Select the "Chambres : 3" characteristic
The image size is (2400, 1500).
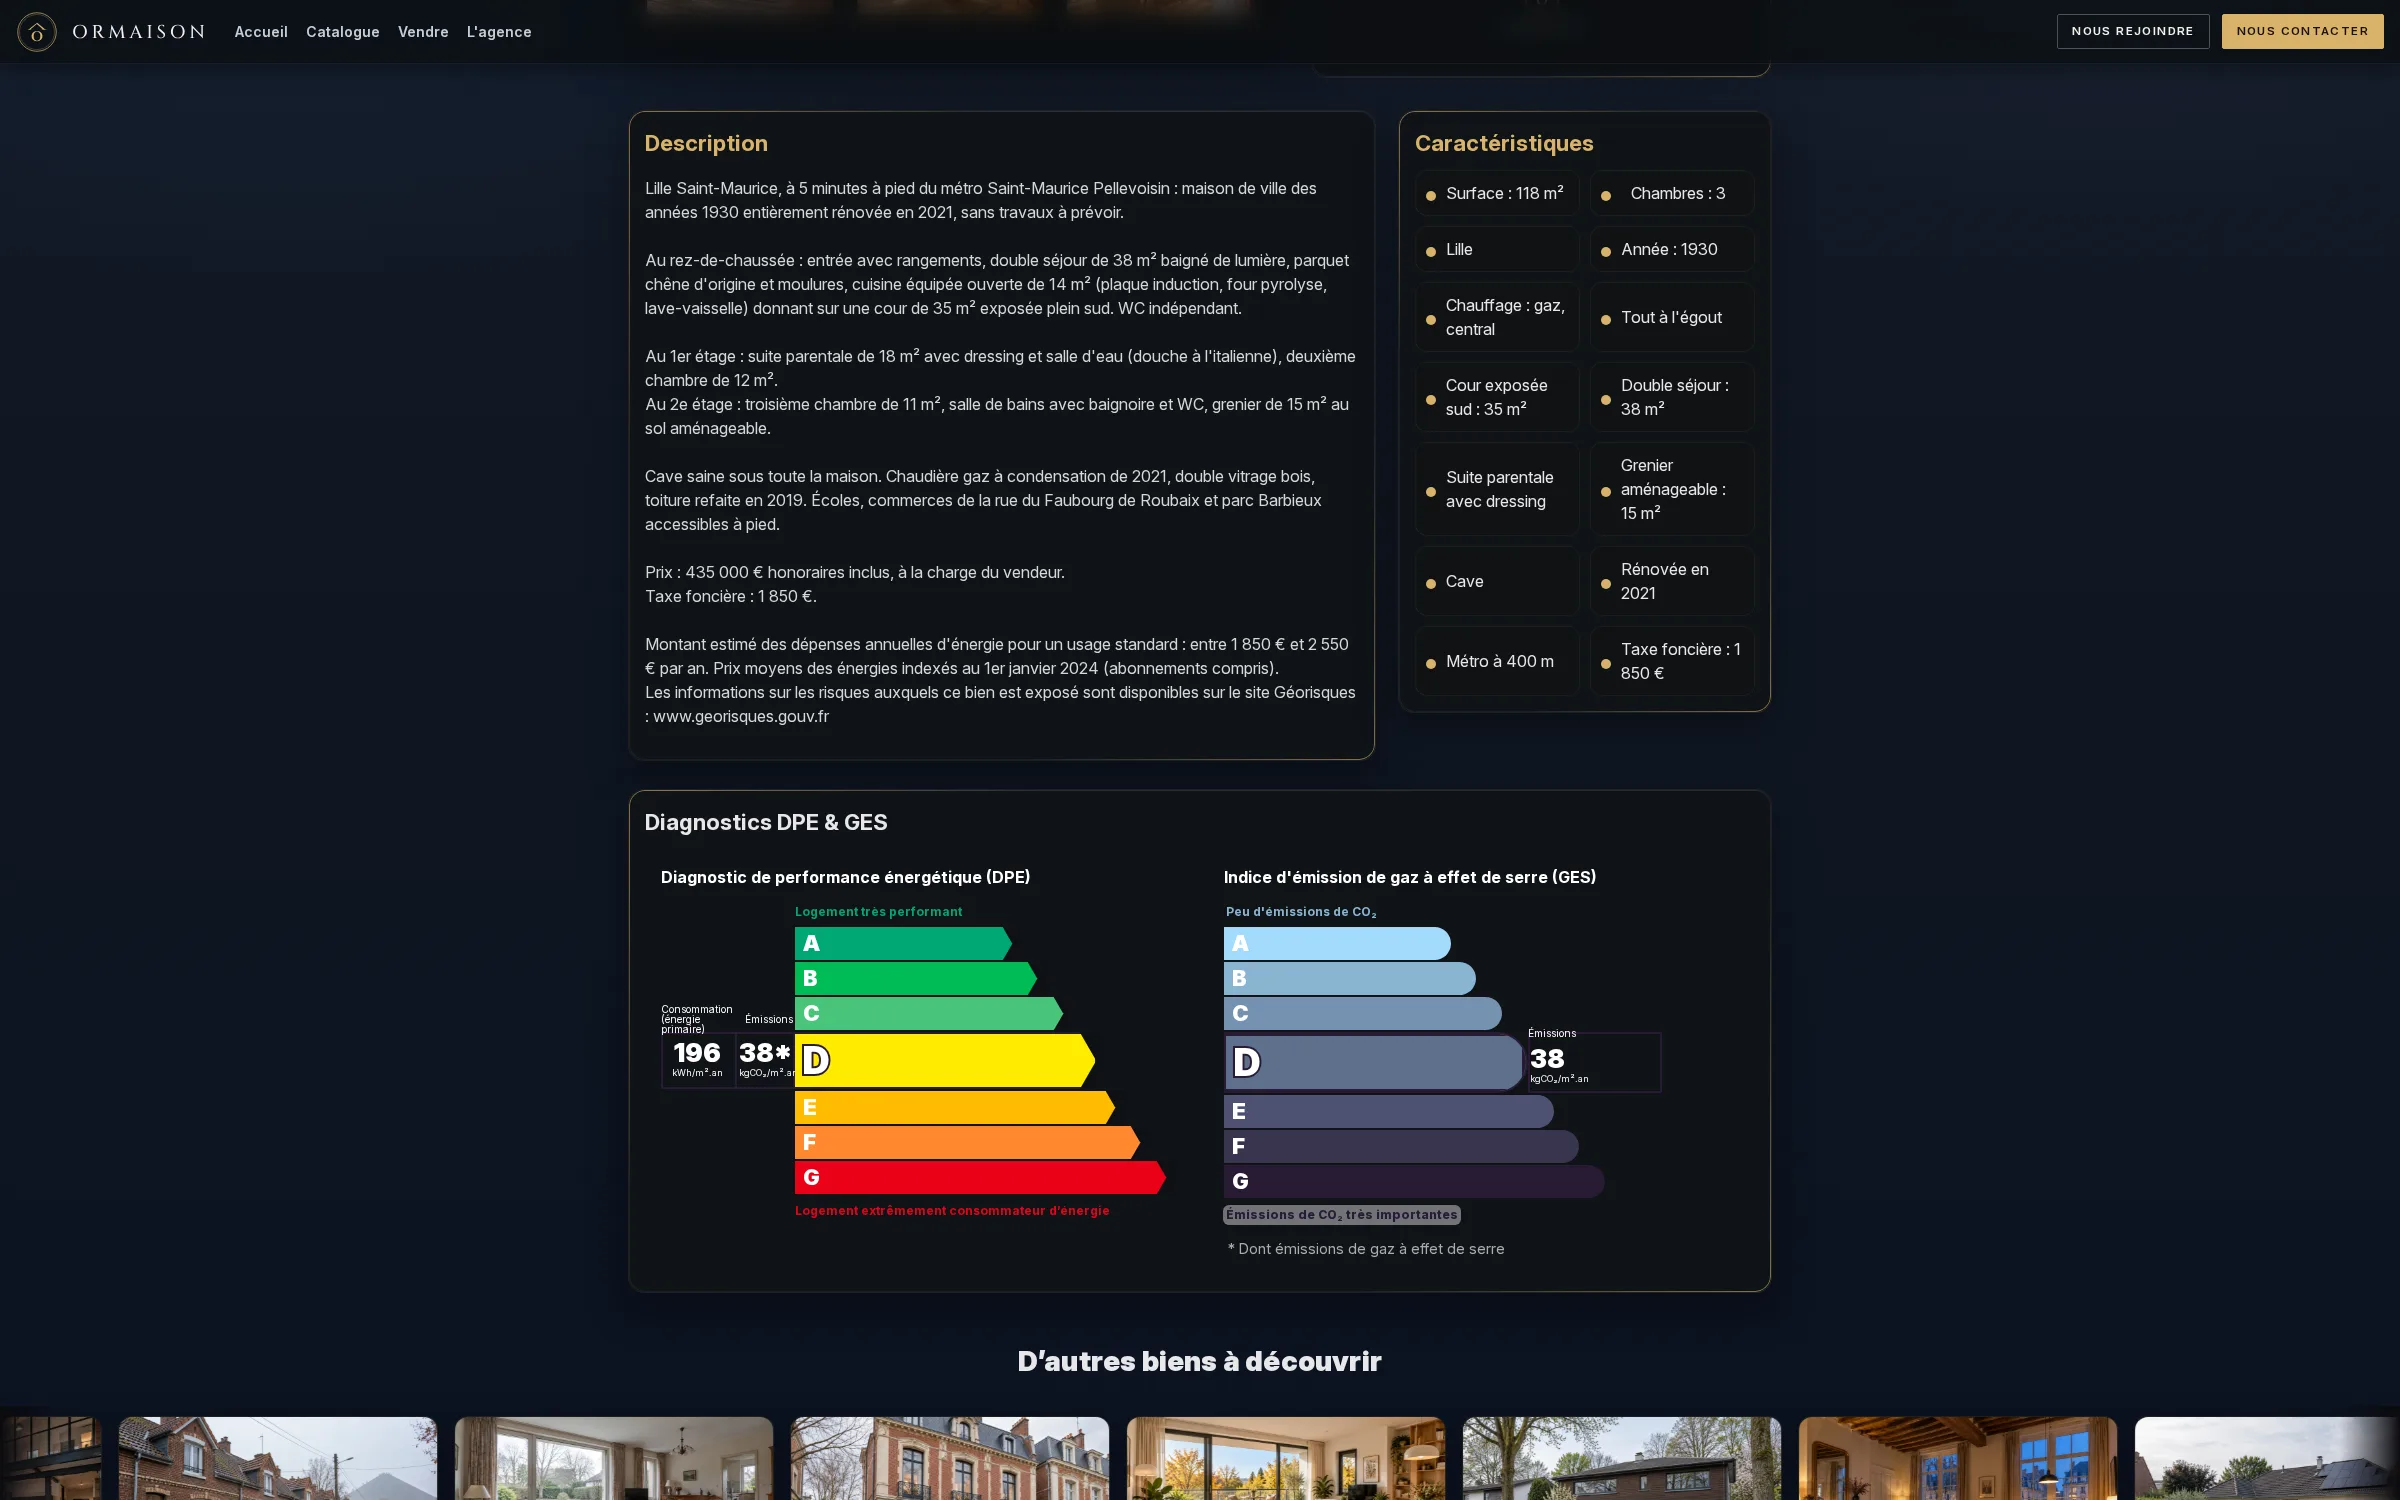click(x=1673, y=193)
